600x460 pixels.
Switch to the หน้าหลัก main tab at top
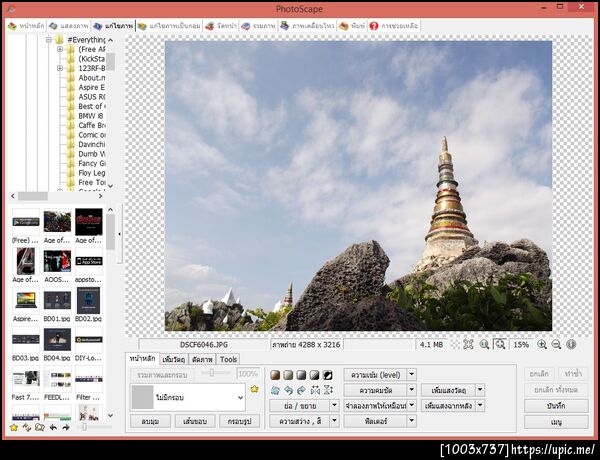click(x=26, y=26)
